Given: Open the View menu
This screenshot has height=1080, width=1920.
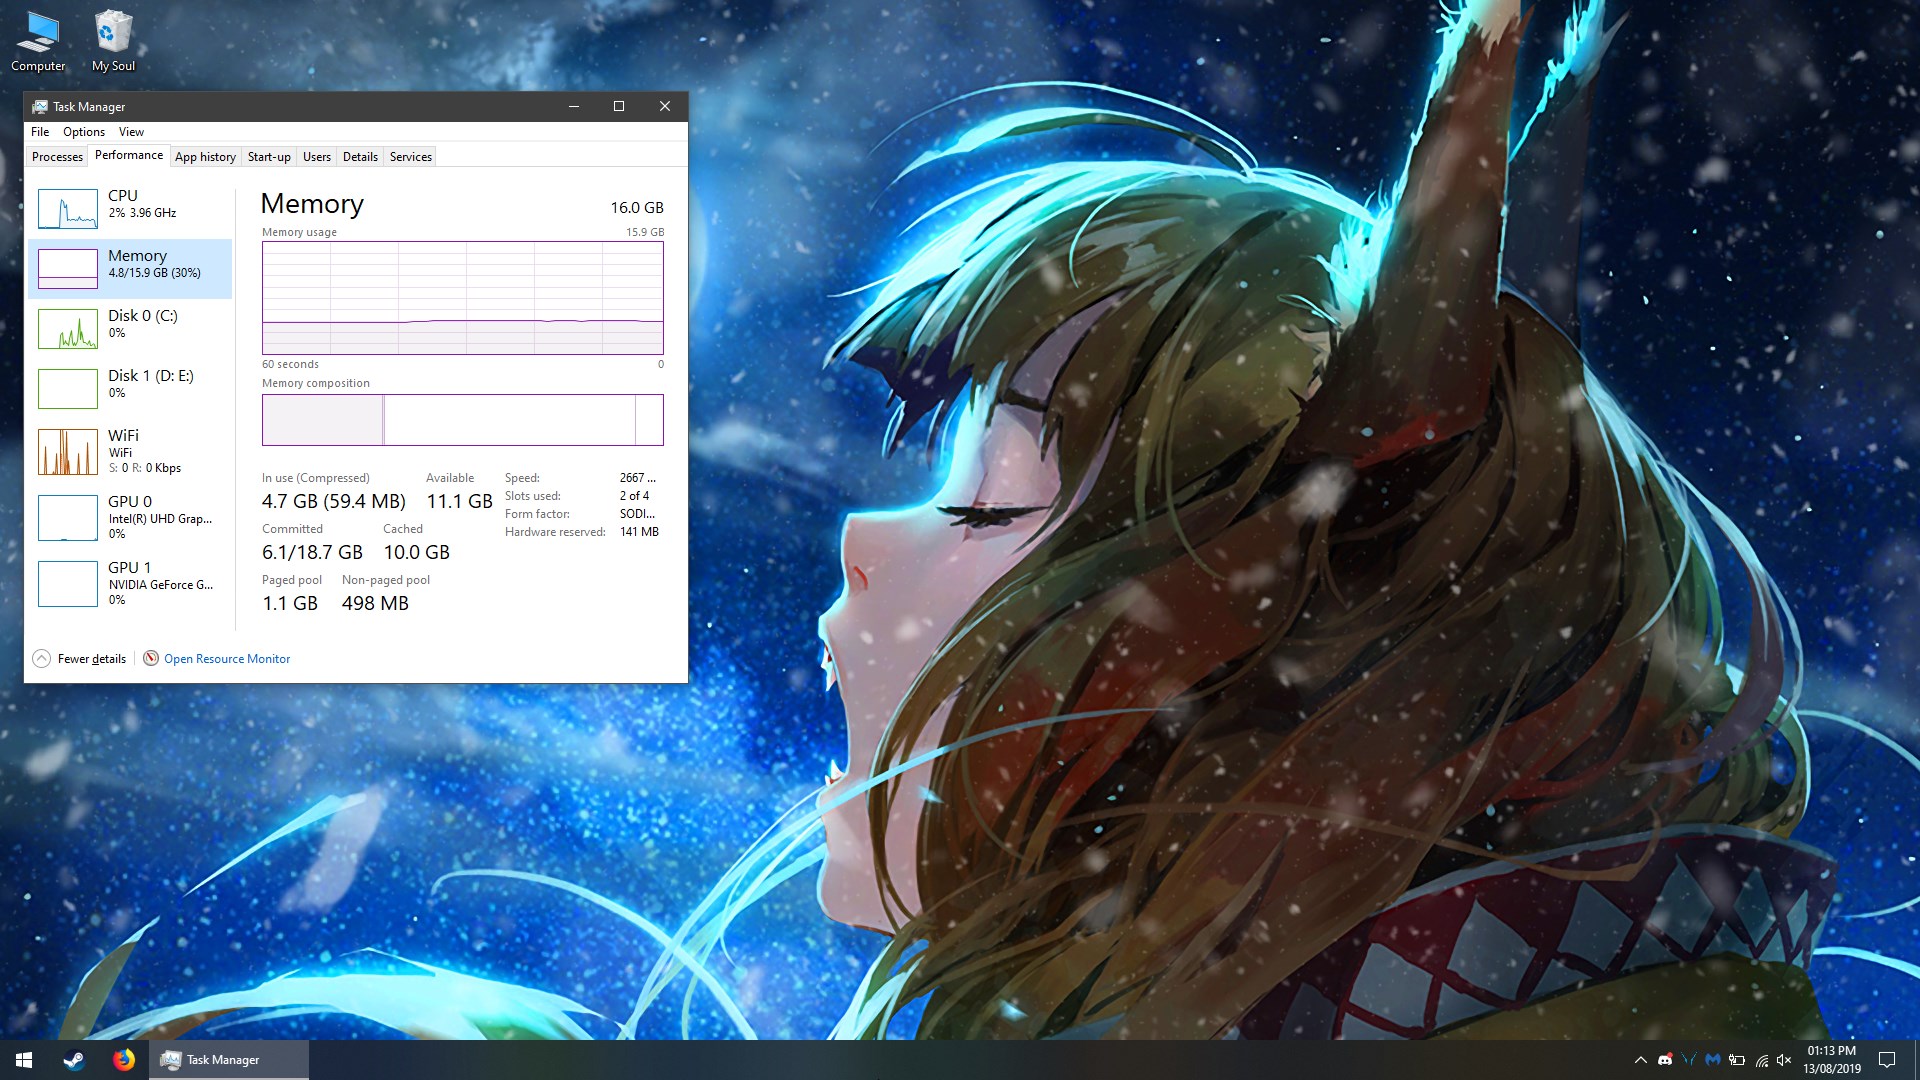Looking at the screenshot, I should 131,132.
